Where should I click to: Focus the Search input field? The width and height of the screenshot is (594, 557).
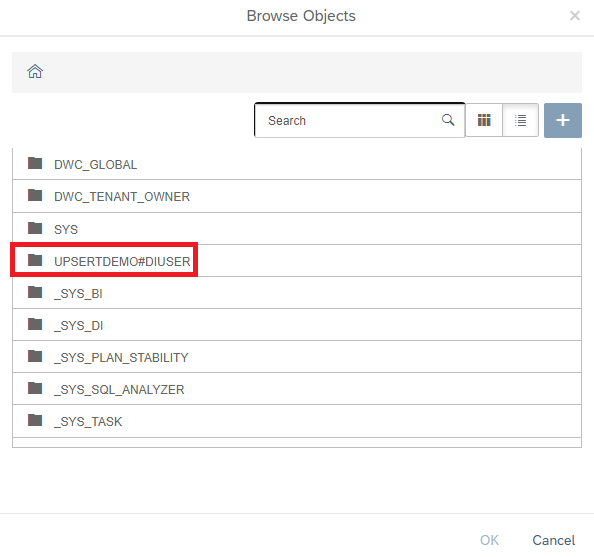click(x=359, y=120)
